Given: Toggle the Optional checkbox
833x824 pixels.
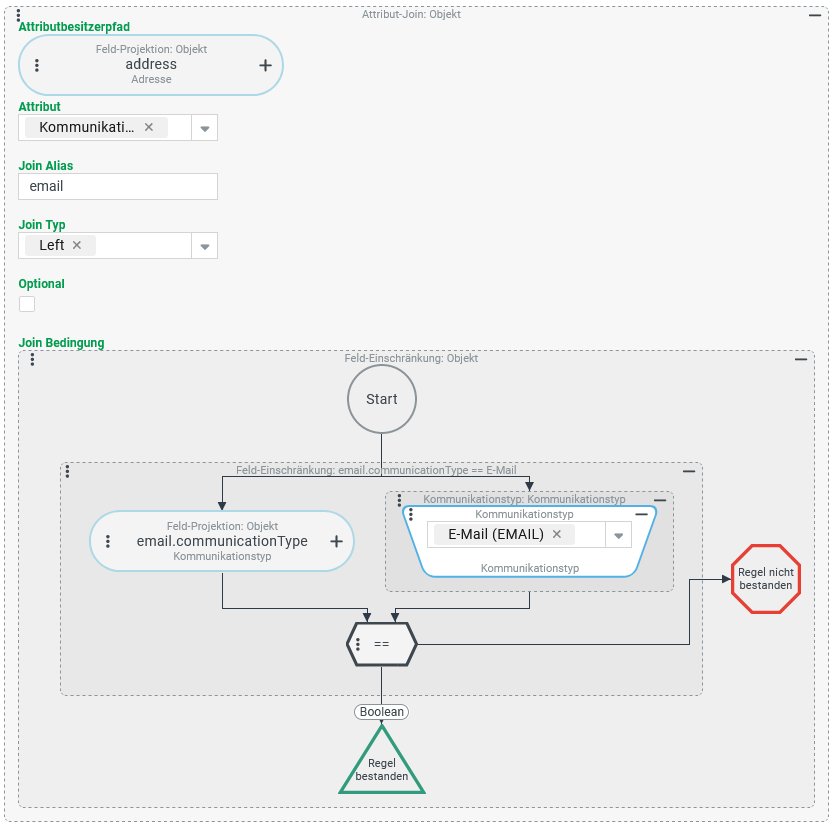Looking at the screenshot, I should coord(27,304).
